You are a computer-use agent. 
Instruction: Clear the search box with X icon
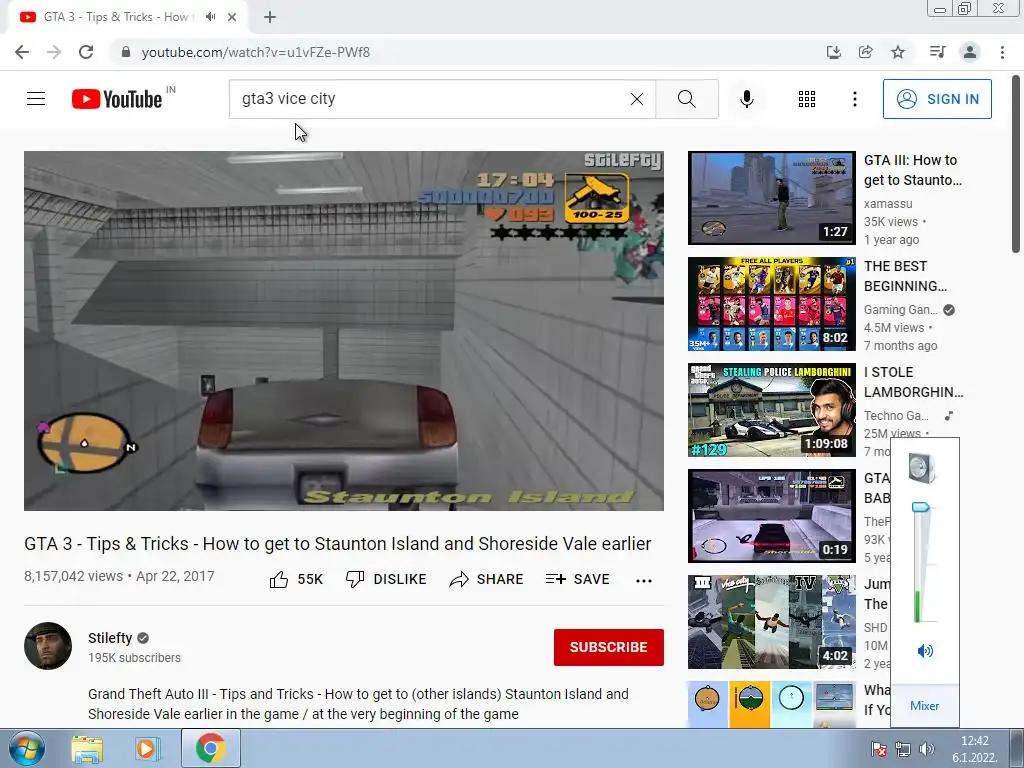(637, 99)
